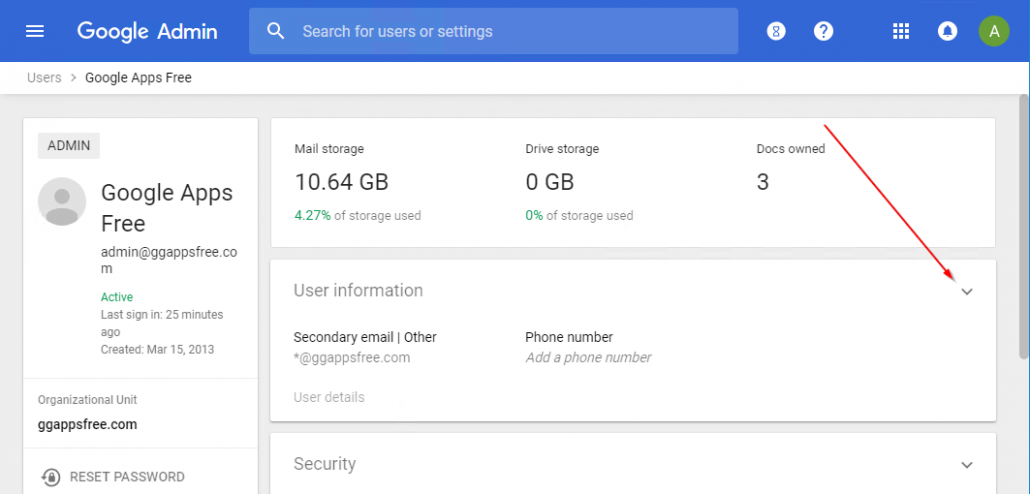This screenshot has height=494, width=1030.
Task: Open the Help question mark icon
Action: [x=824, y=31]
